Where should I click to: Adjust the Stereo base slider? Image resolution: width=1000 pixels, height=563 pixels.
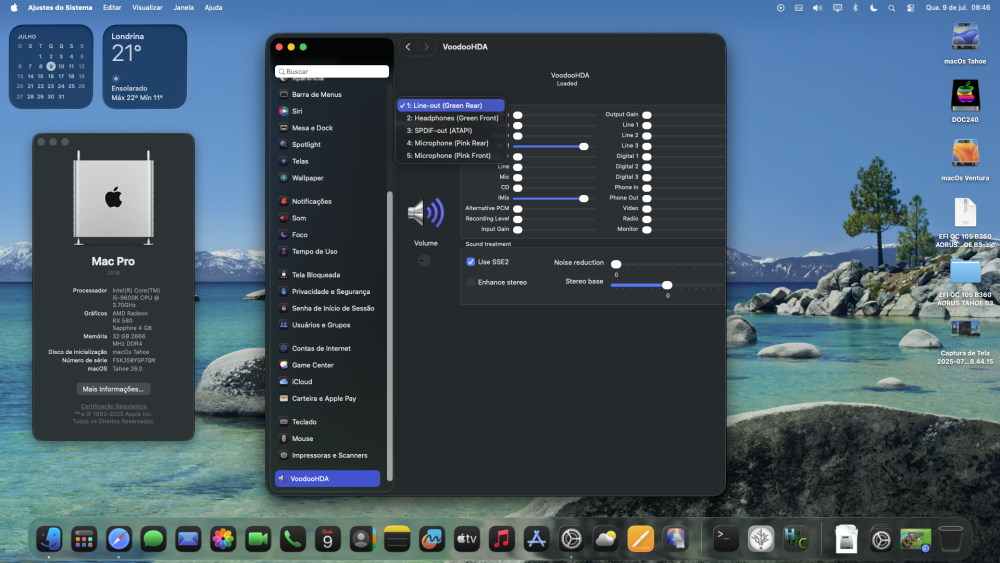pyautogui.click(x=666, y=285)
